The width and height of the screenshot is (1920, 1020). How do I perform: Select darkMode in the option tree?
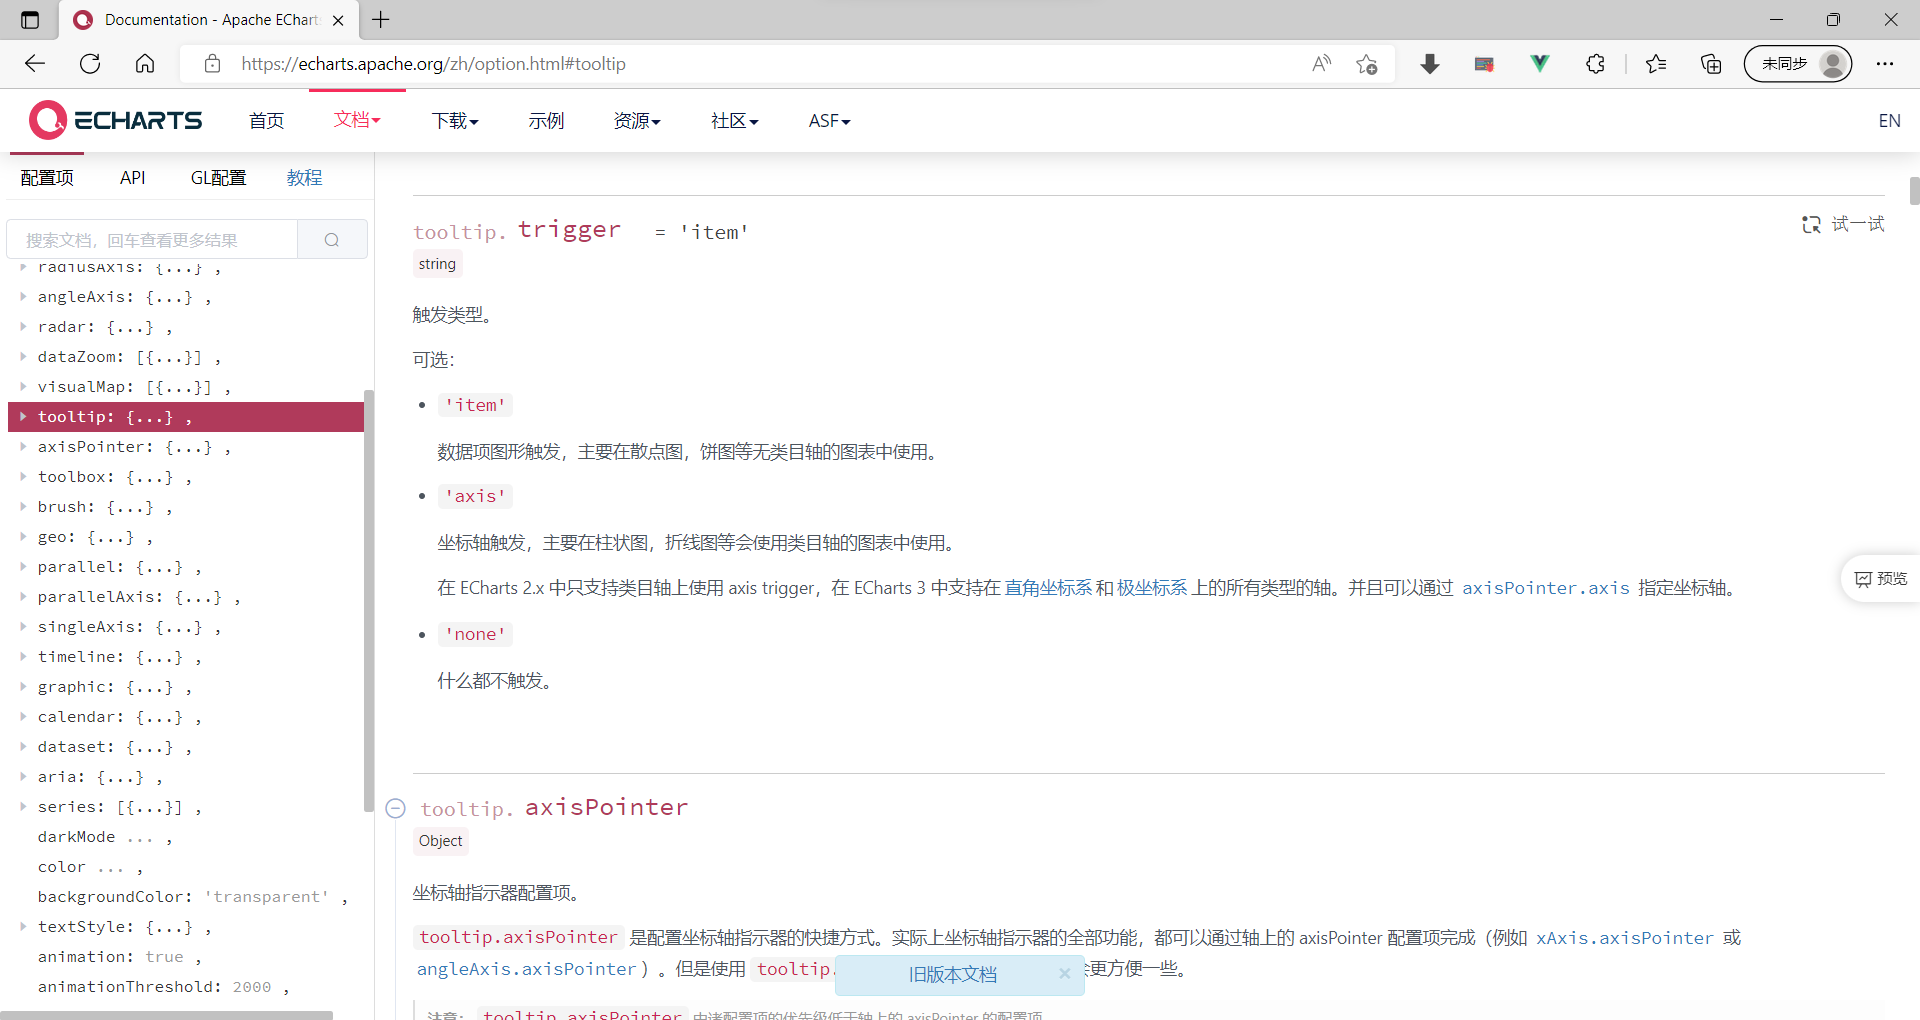76,837
